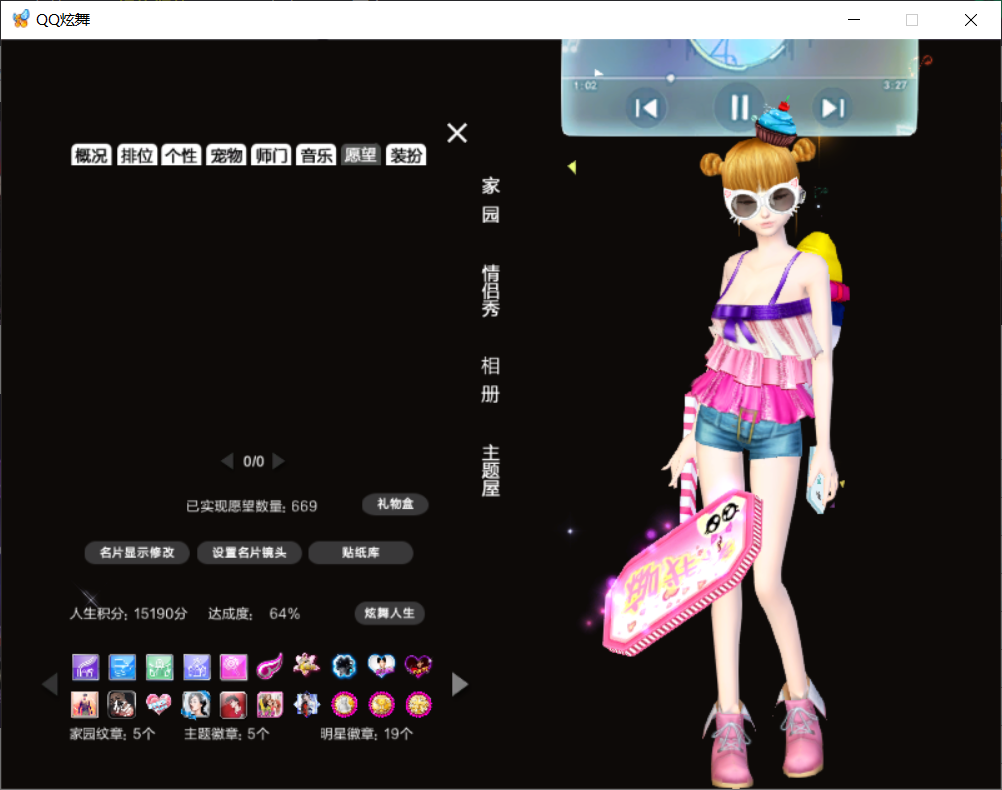Click the blue diamond star badge
This screenshot has height=790, width=1002.
(x=307, y=704)
